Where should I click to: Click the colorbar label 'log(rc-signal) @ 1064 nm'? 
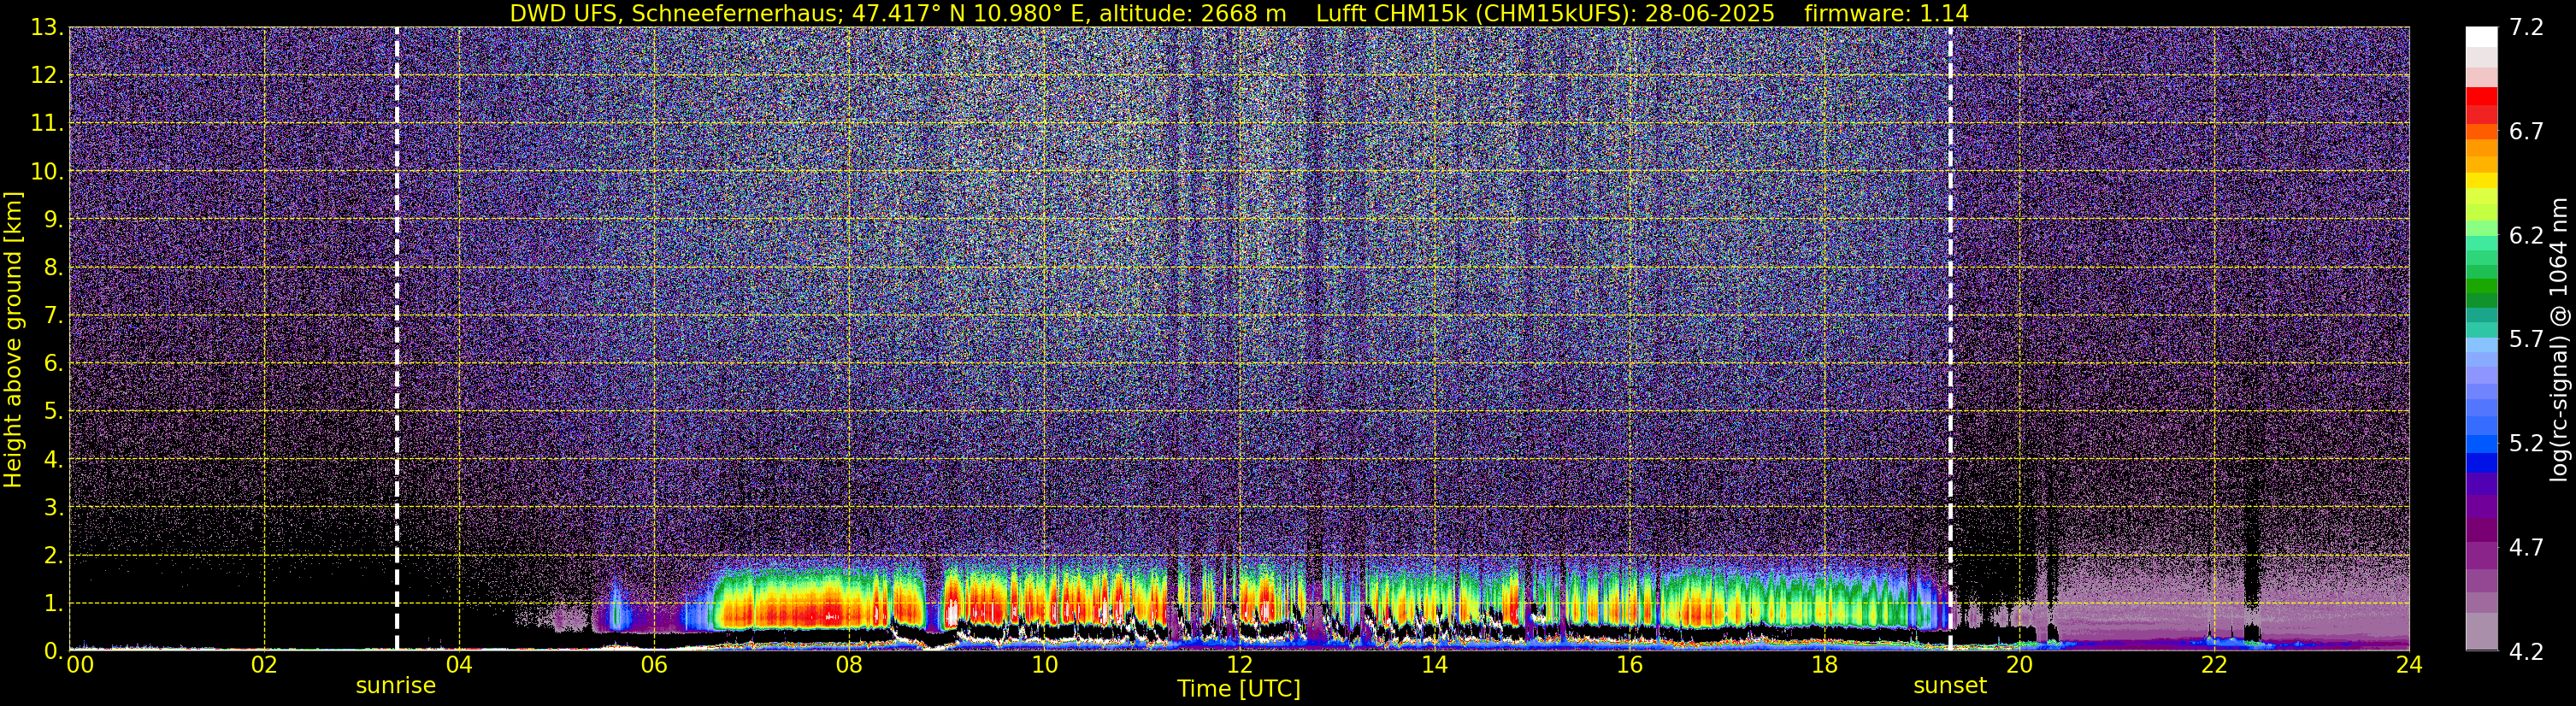coord(2558,339)
